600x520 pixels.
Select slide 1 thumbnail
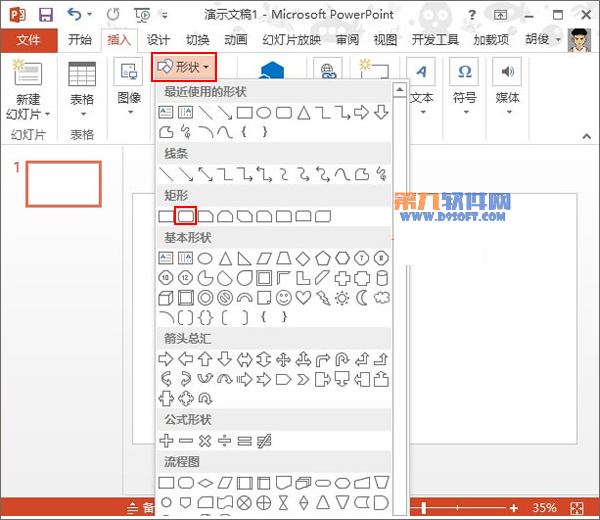[x=64, y=184]
